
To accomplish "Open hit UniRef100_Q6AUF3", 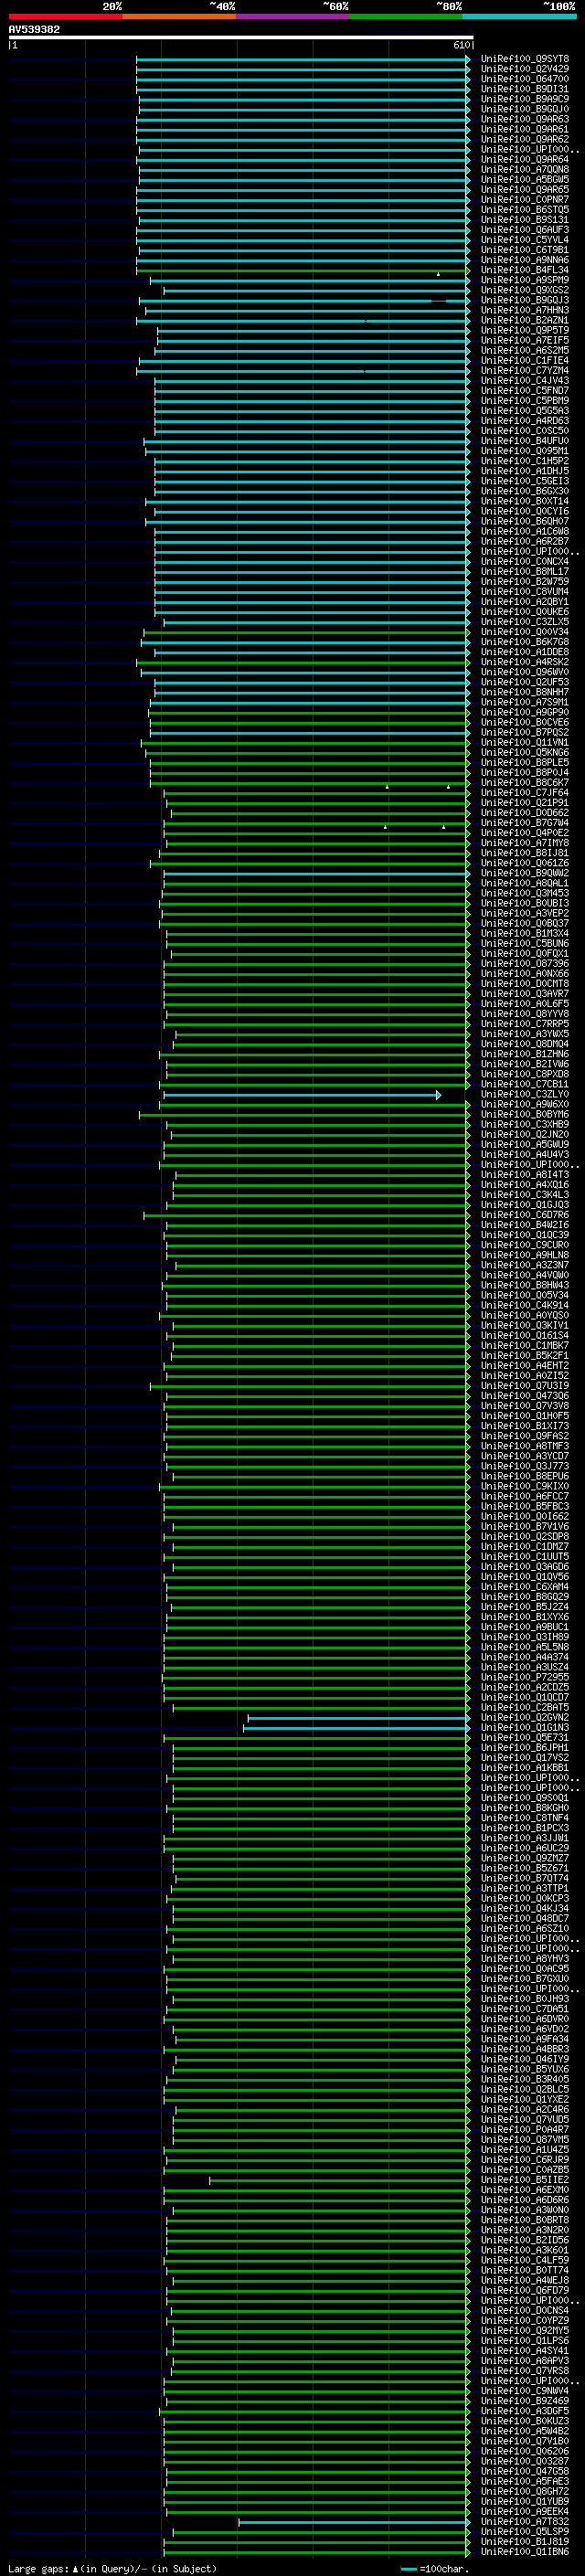I will (525, 230).
